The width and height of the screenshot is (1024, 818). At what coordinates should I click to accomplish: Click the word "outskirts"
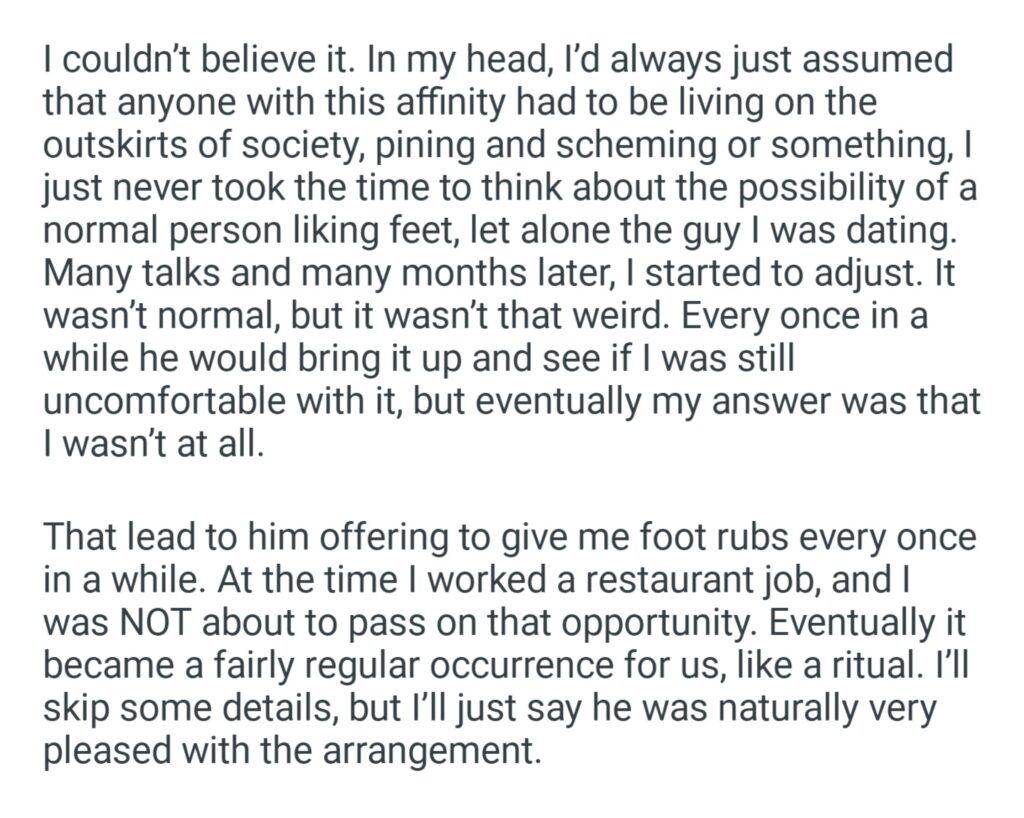[x=123, y=144]
